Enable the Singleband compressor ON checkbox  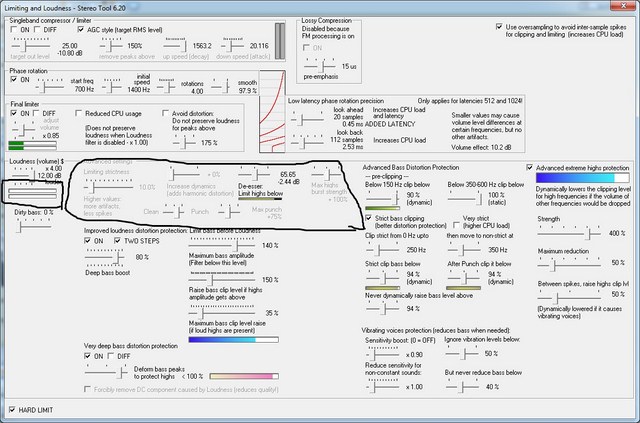point(14,29)
